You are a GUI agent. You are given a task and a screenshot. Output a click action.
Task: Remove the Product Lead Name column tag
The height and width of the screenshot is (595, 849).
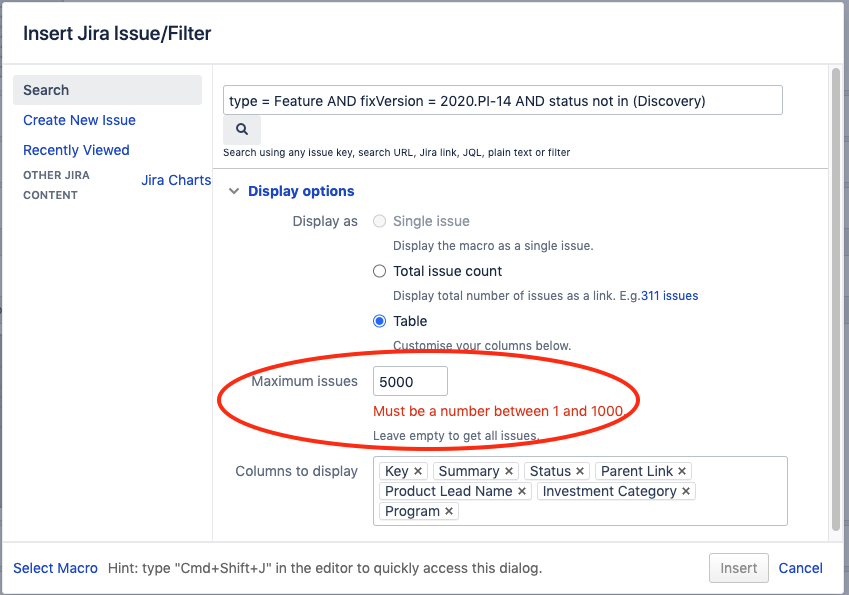pyautogui.click(x=524, y=491)
